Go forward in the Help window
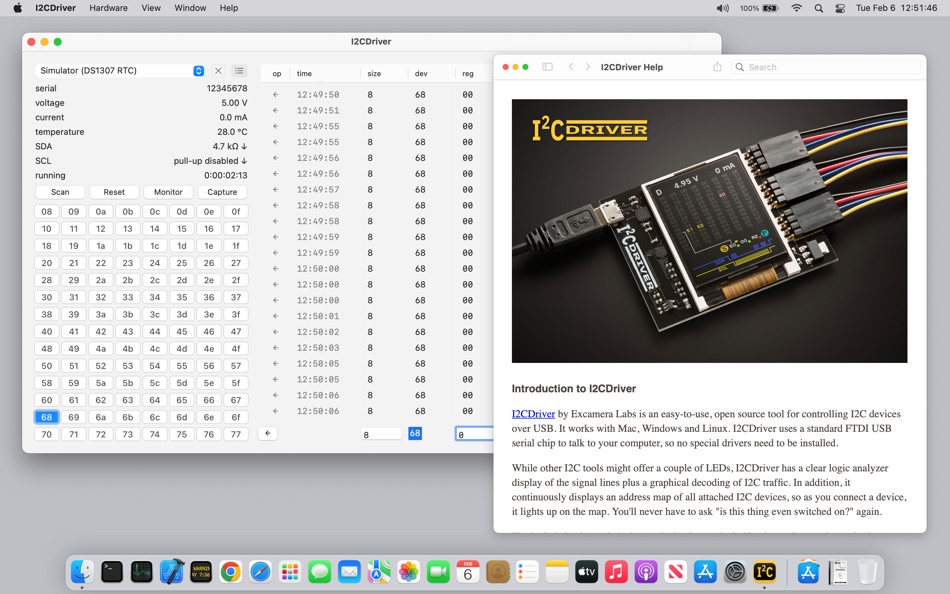Screen dimensions: 950x594 click(588, 67)
